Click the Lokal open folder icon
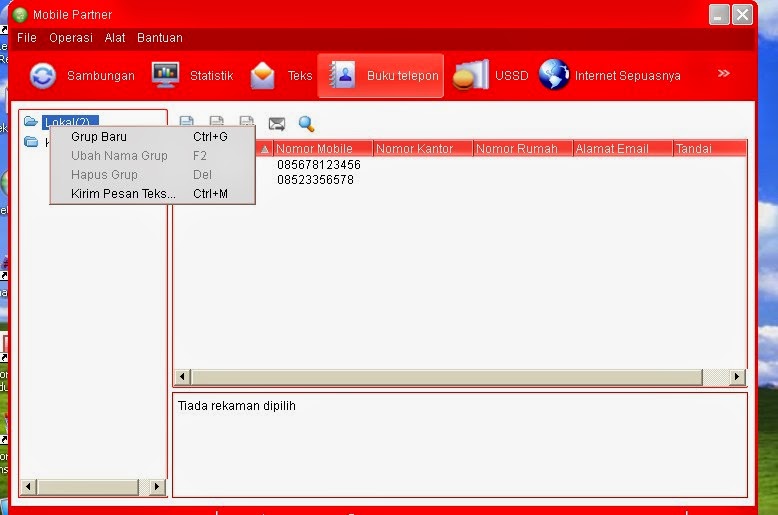Viewport: 778px width, 515px height. (31, 121)
